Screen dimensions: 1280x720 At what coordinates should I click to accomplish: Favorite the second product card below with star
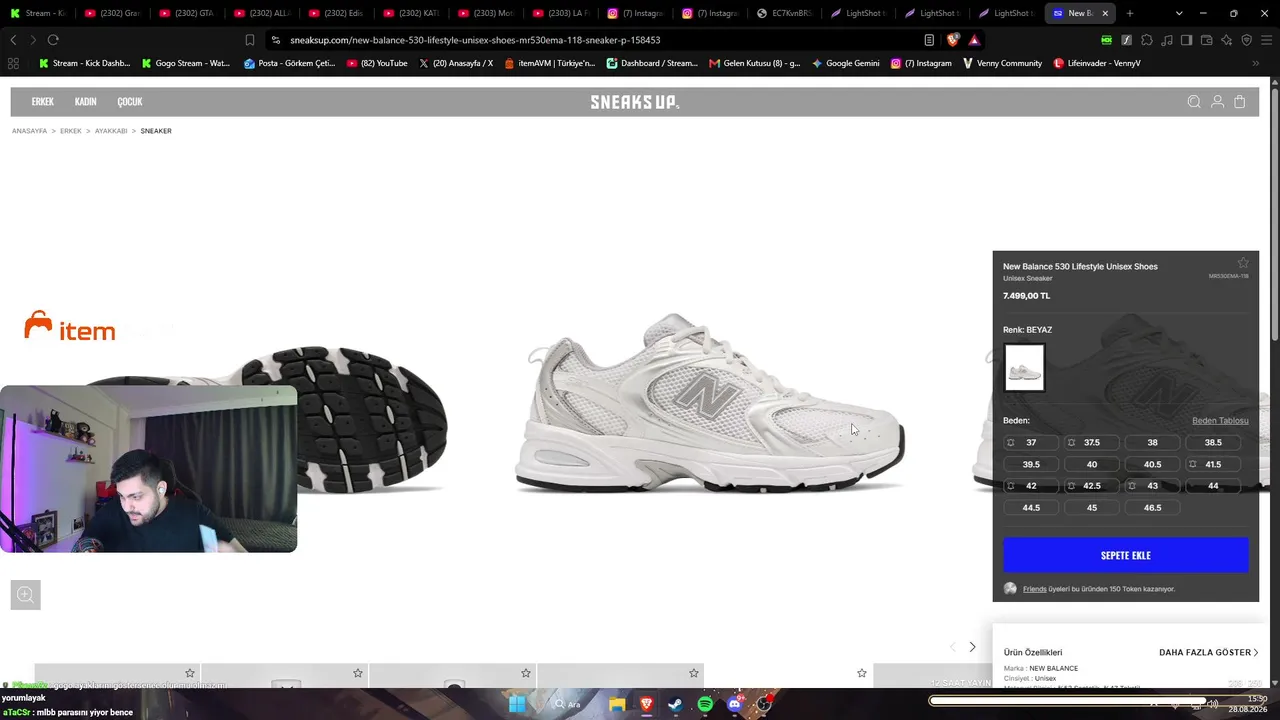tap(358, 673)
